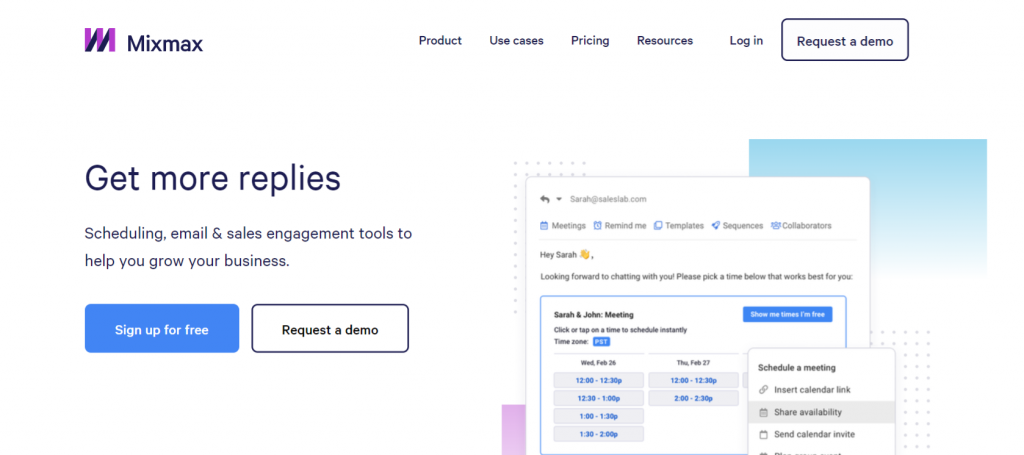Click the Remind me alarm clock icon

tap(598, 226)
